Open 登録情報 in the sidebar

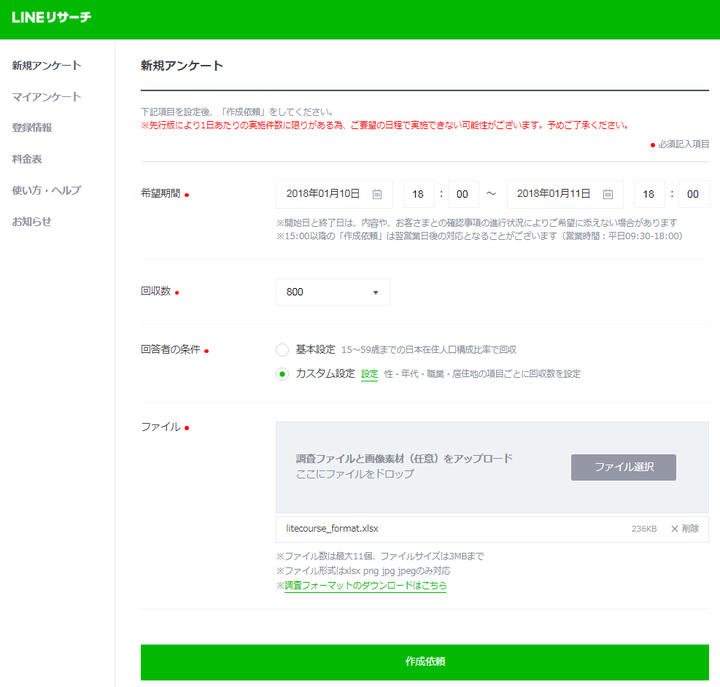coord(32,128)
